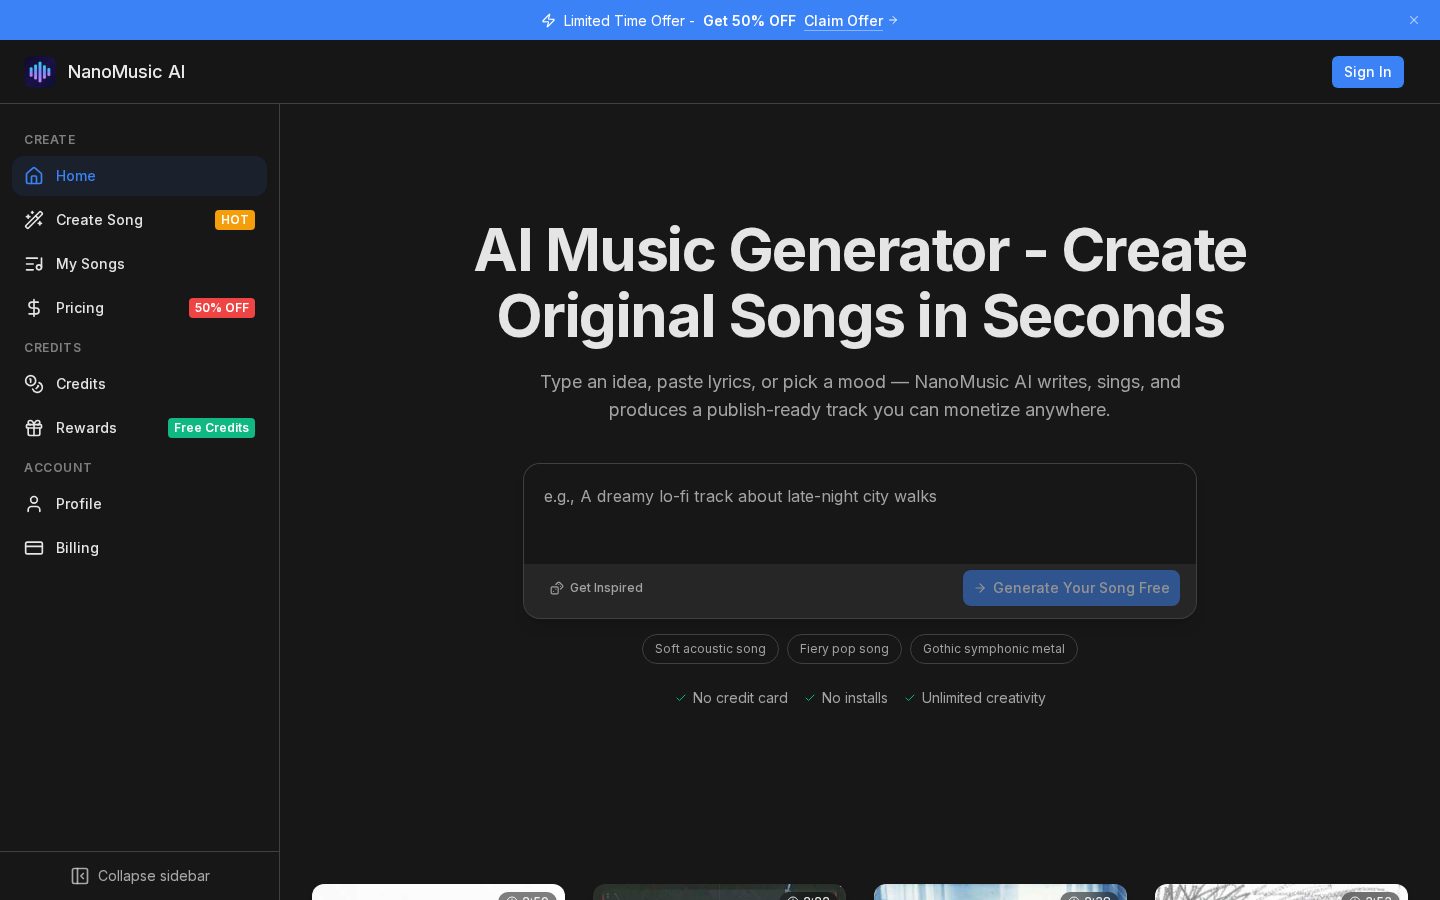Click the 'No installs' text
Image resolution: width=1440 pixels, height=900 pixels.
coord(854,698)
